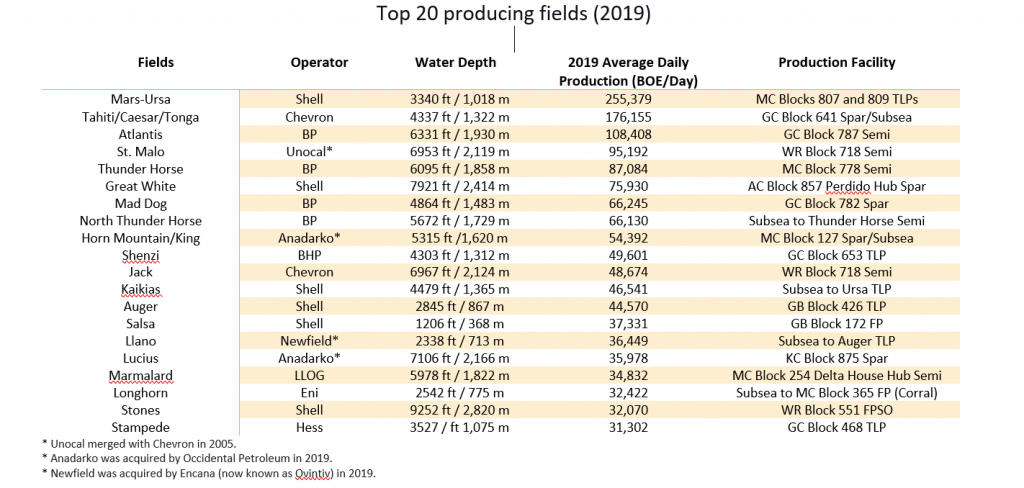The width and height of the screenshot is (1024, 488).
Task: Click the Water Depth column header
Action: click(455, 62)
